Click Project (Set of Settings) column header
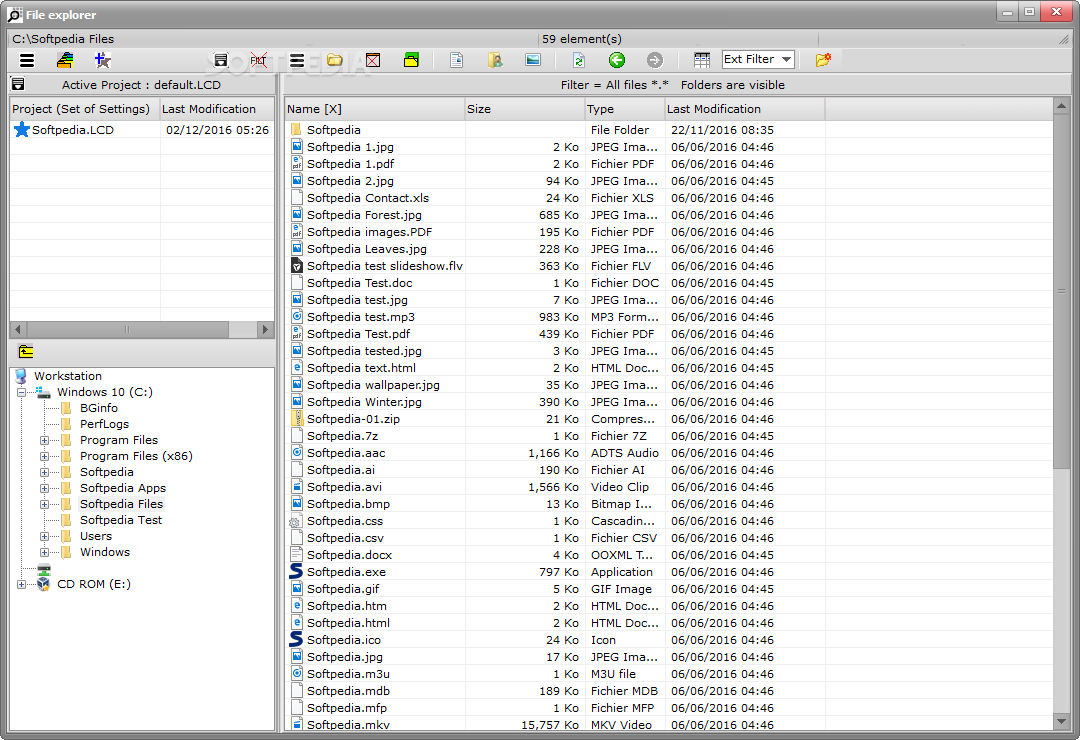The height and width of the screenshot is (740, 1080). tap(85, 109)
